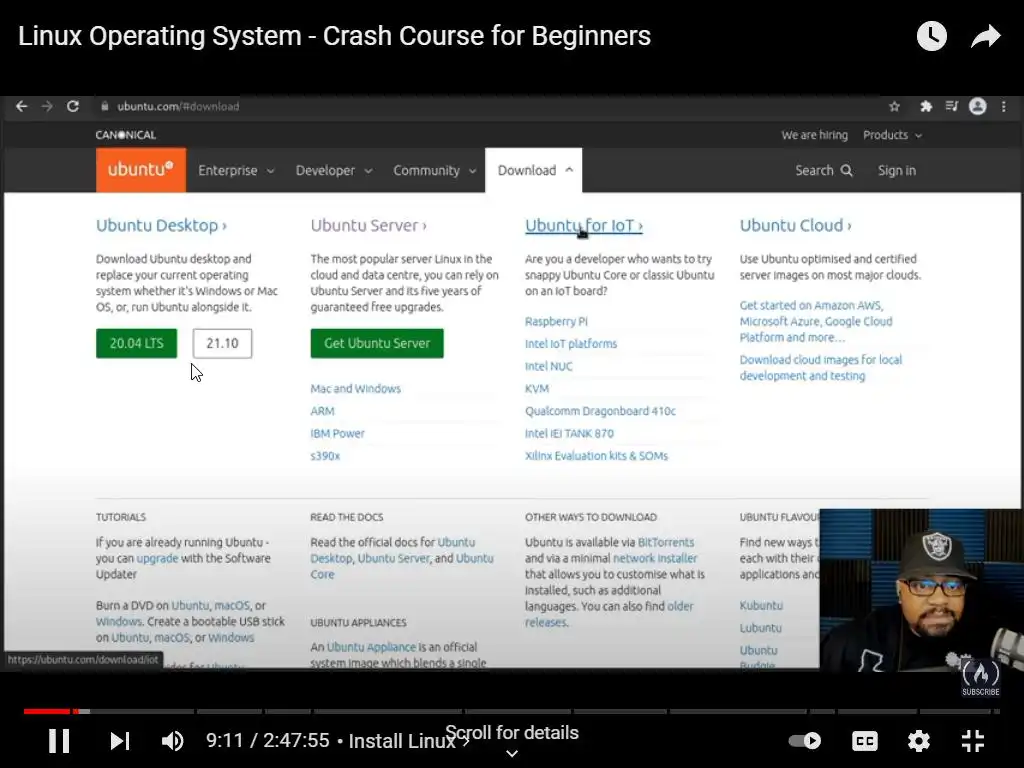Open the ARM server link
Image resolution: width=1024 pixels, height=768 pixels.
(x=322, y=411)
